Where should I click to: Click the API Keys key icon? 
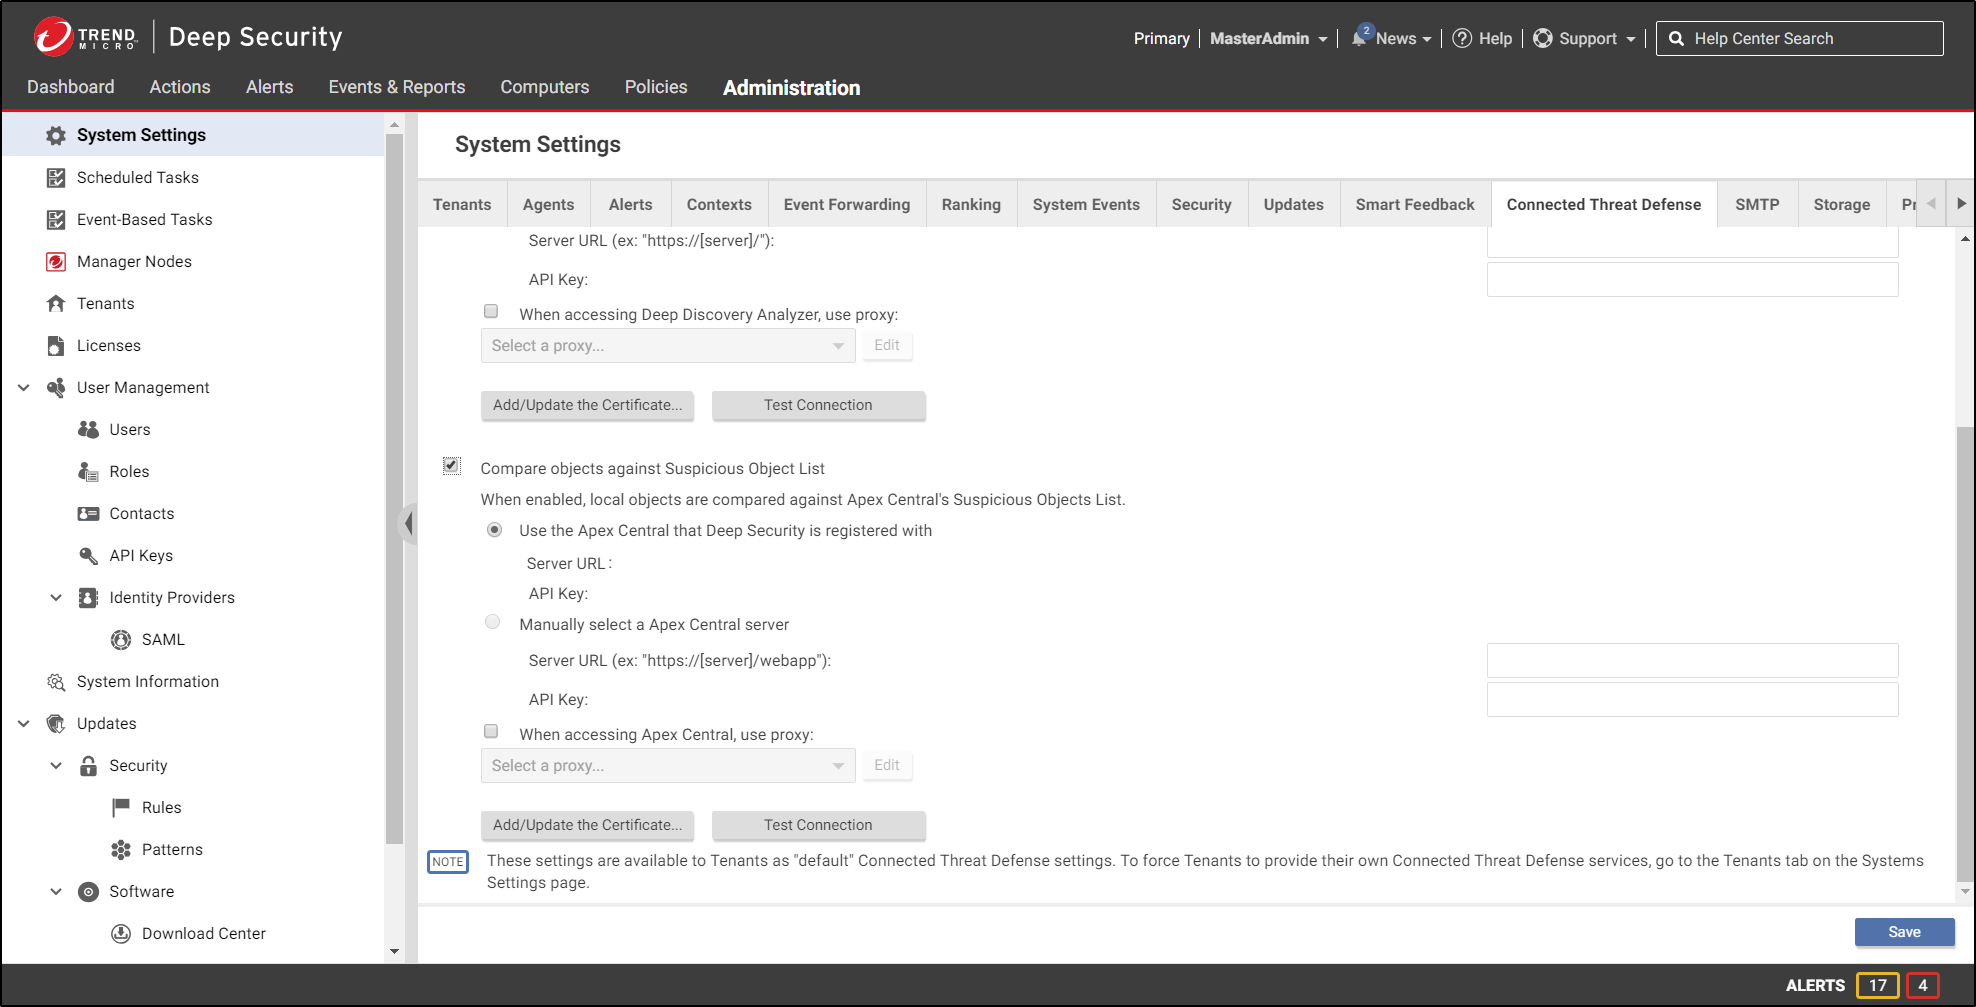click(x=88, y=556)
